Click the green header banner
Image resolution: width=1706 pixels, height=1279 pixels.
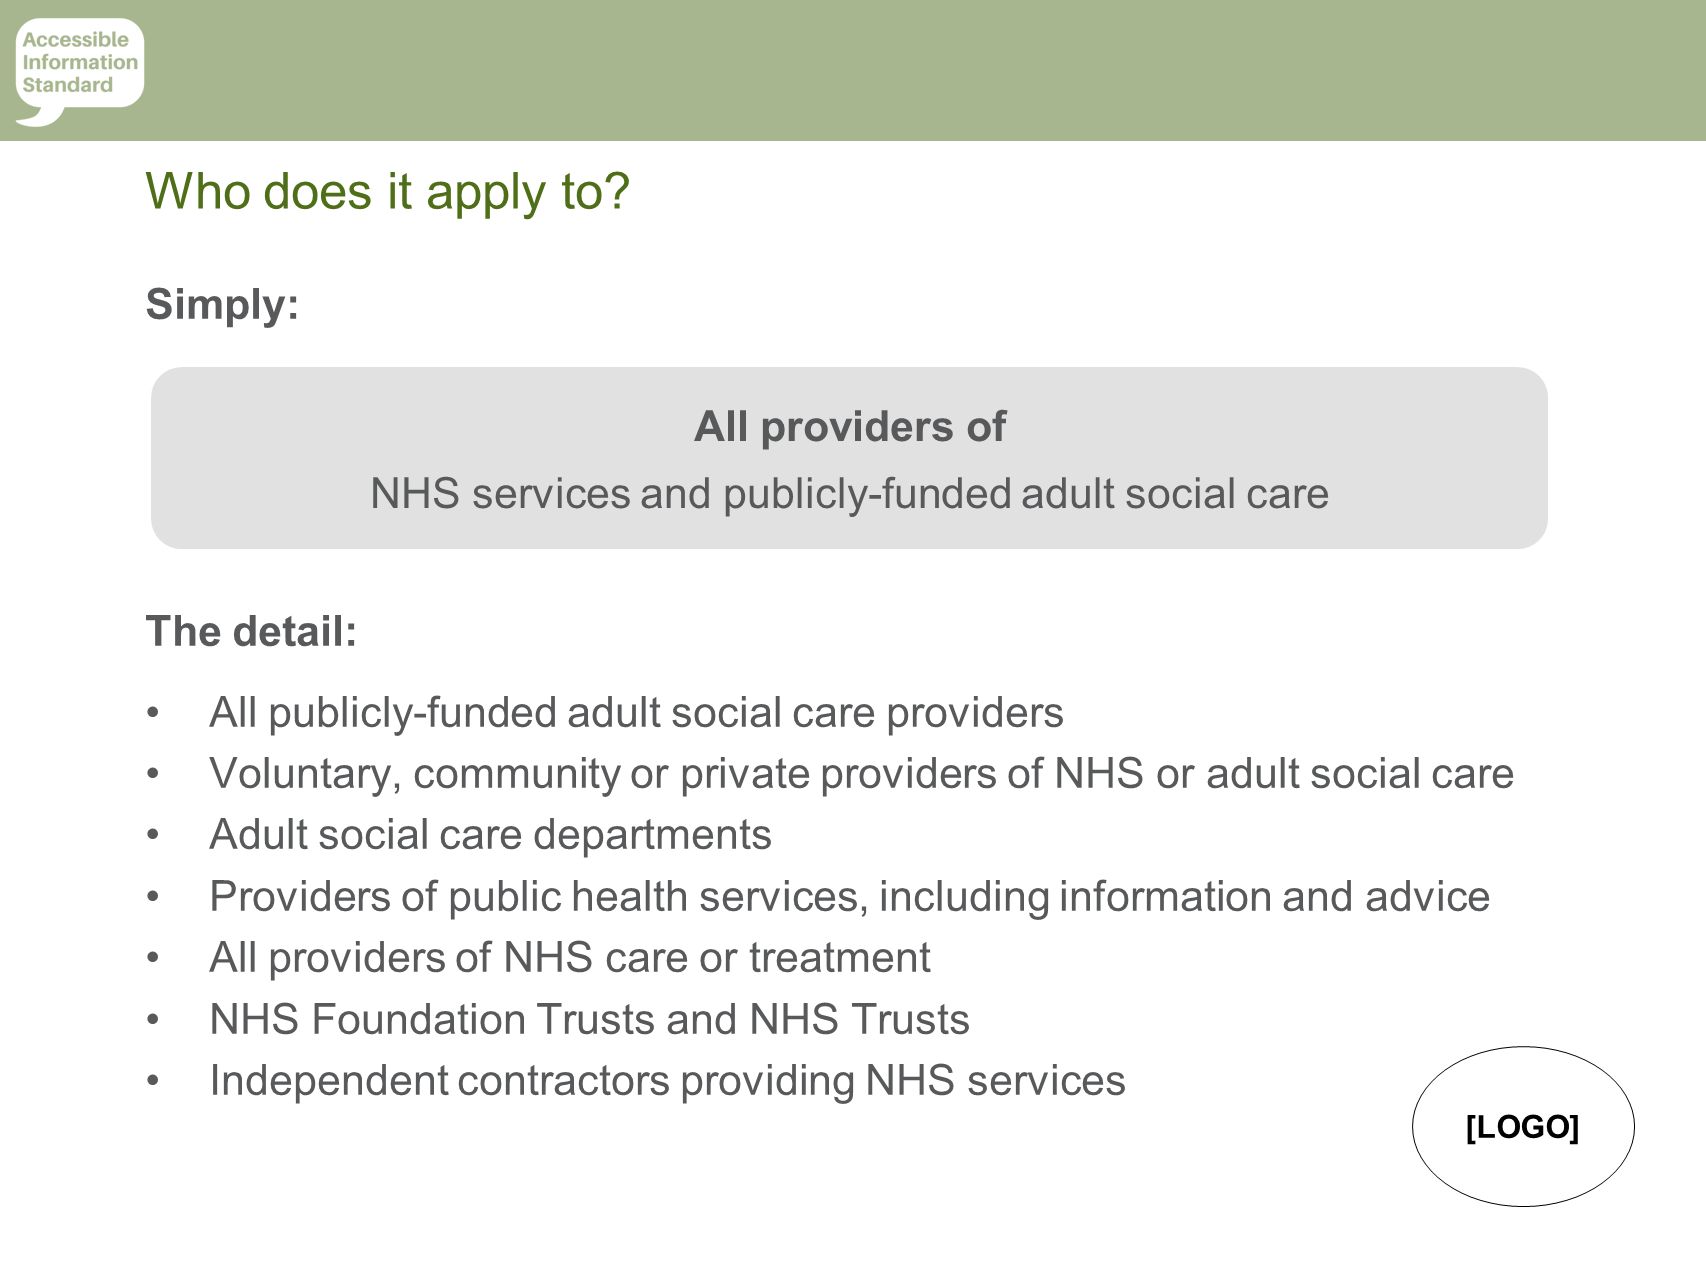click(853, 70)
